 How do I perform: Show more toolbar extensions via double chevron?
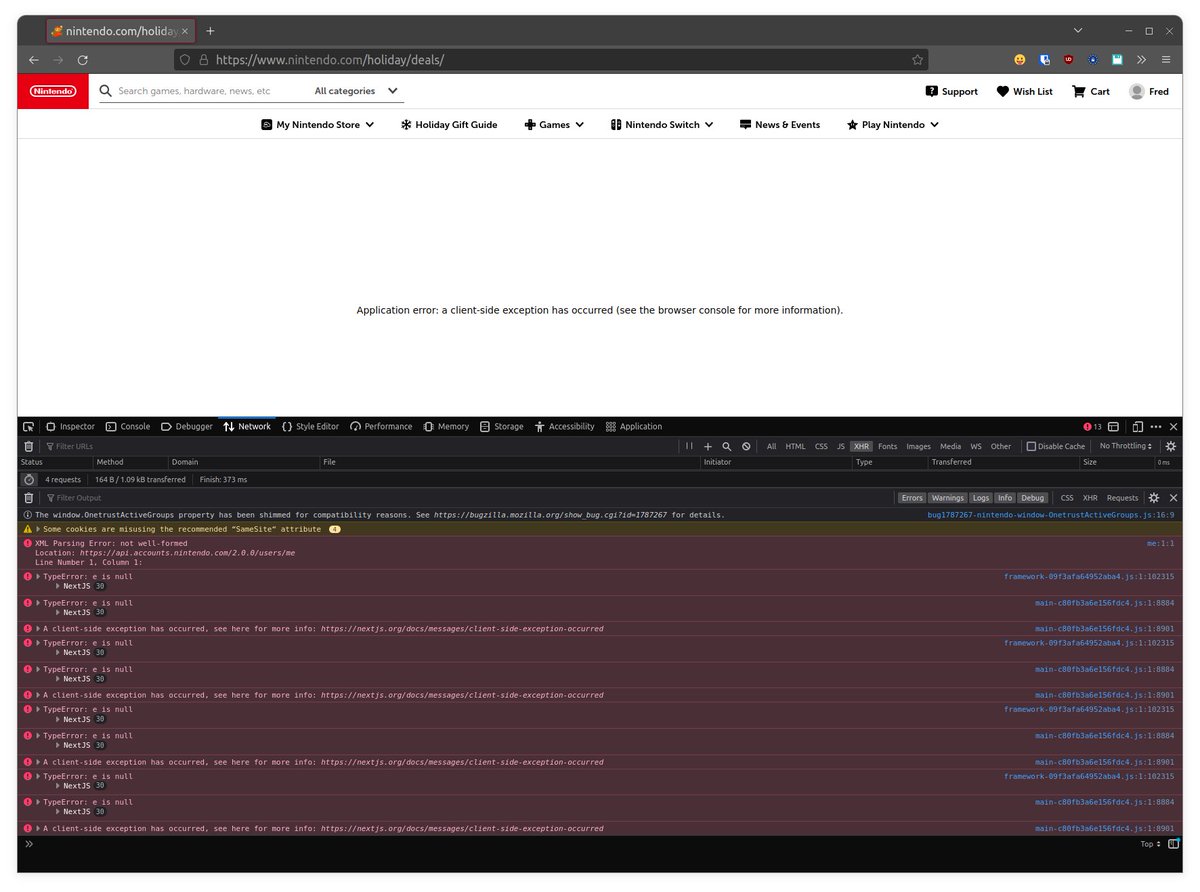click(1142, 60)
